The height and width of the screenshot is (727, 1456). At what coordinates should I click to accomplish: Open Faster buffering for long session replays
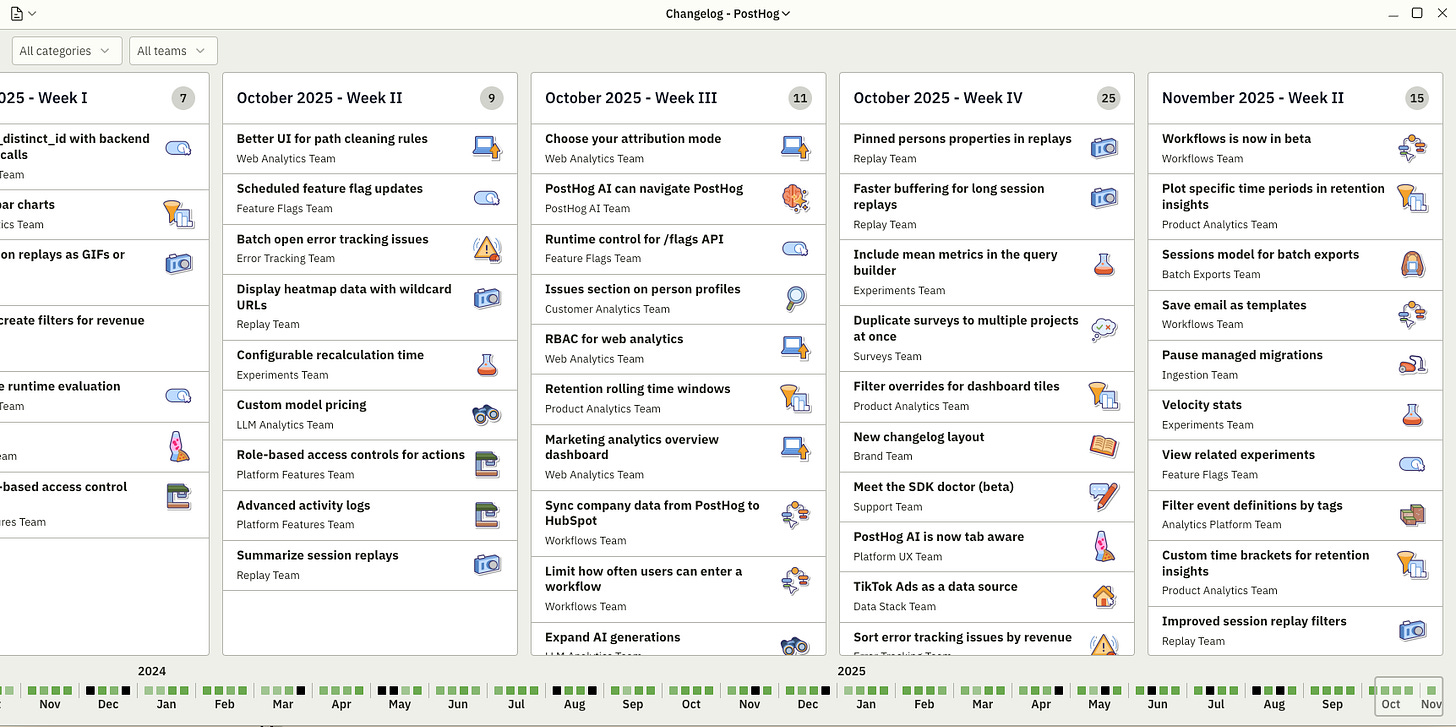[x=987, y=207]
